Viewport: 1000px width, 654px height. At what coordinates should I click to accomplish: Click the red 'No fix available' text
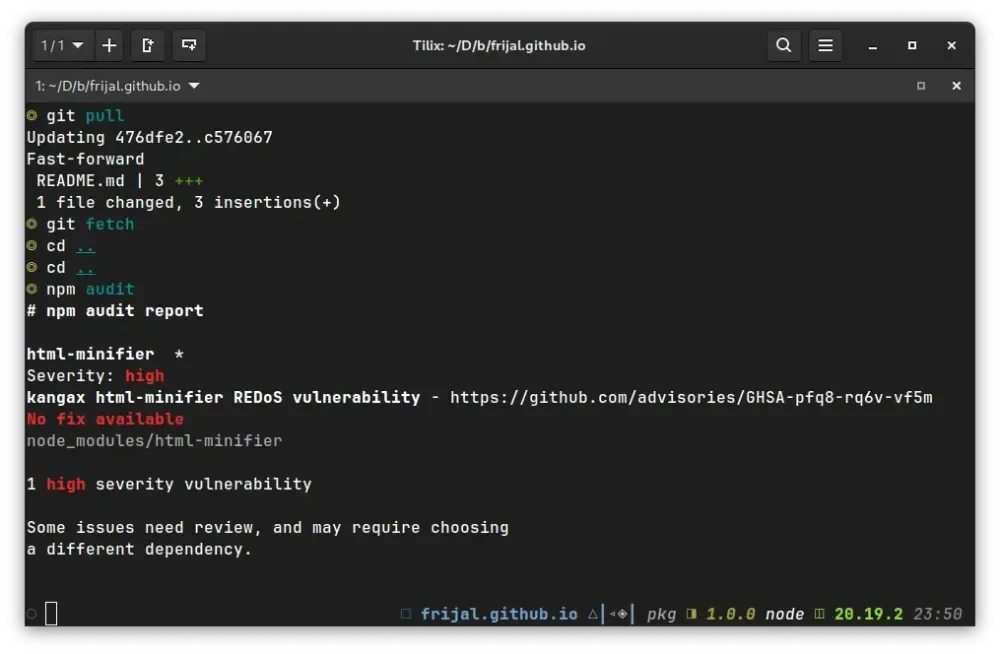105,419
